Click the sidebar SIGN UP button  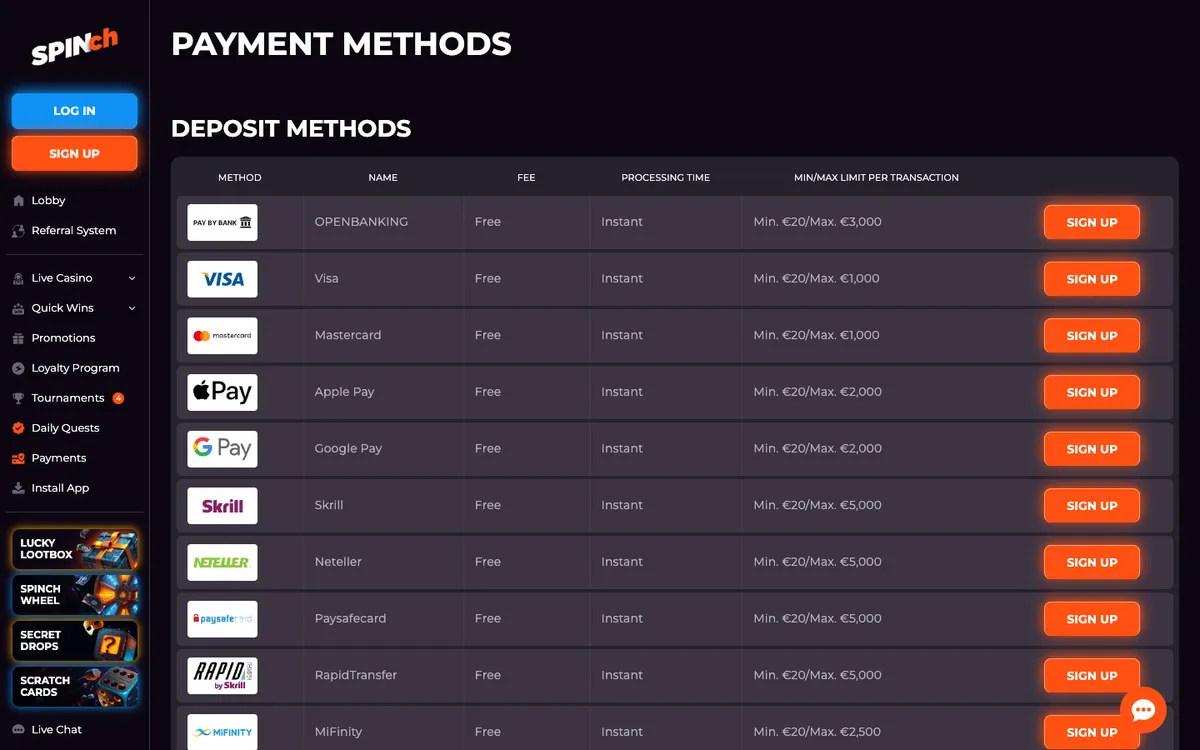click(x=75, y=154)
